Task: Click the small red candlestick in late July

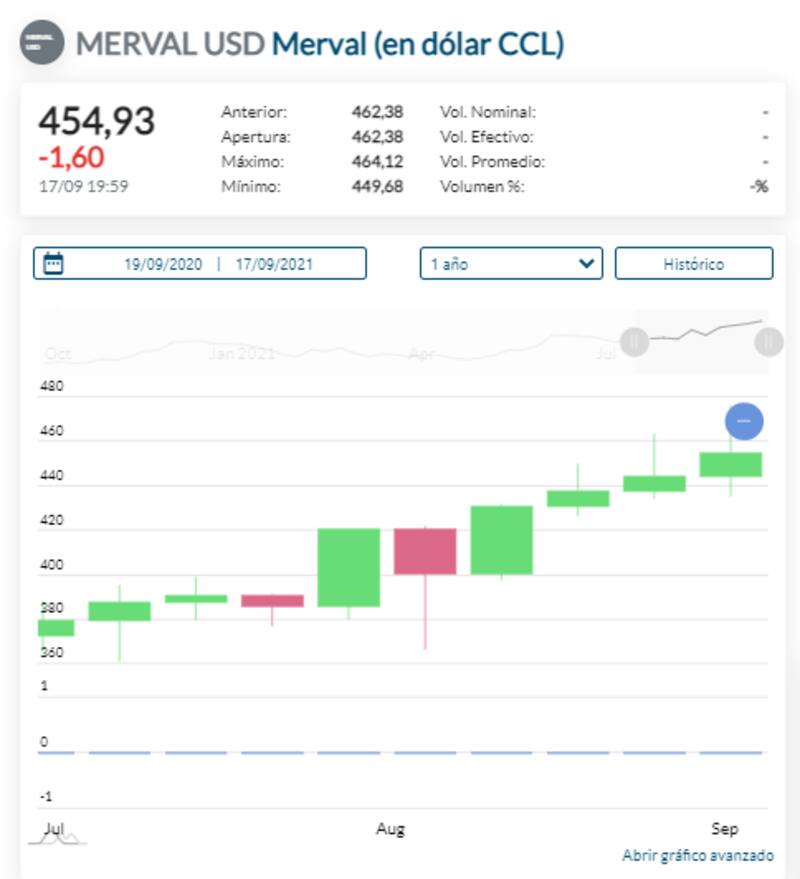Action: click(x=272, y=601)
